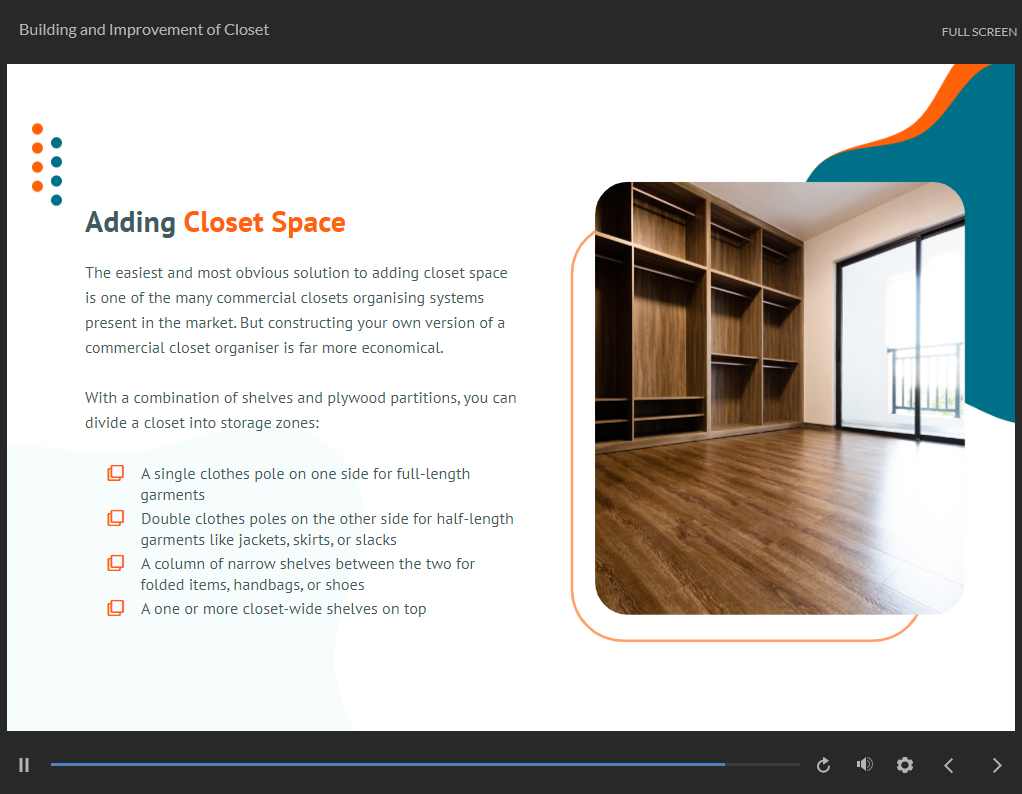Click the paragraph starting 'The easiest and most'
The height and width of the screenshot is (794, 1022).
[297, 310]
